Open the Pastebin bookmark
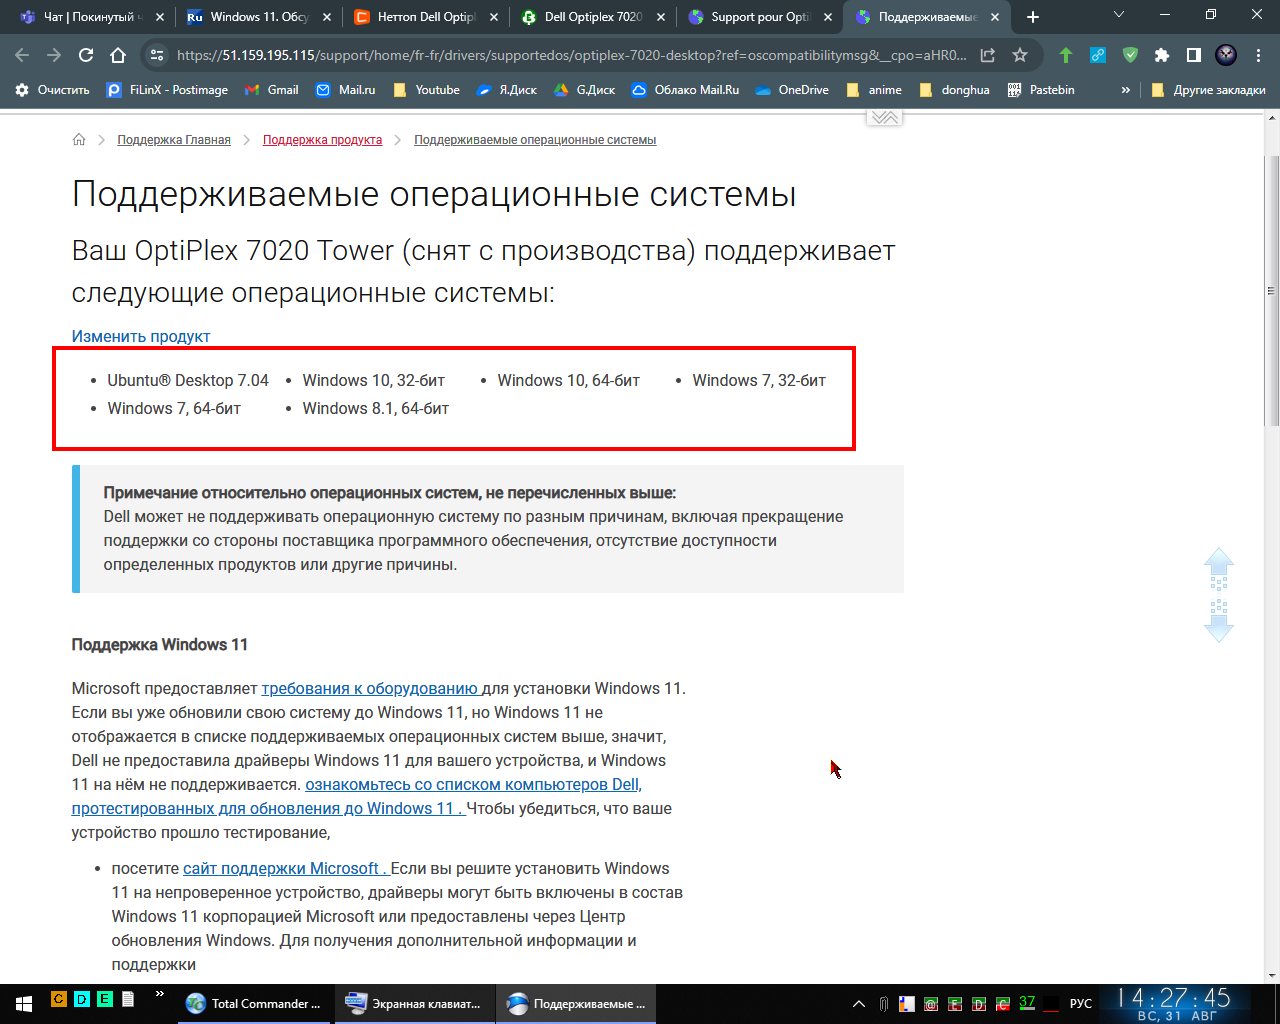Viewport: 1280px width, 1024px height. tap(1041, 90)
